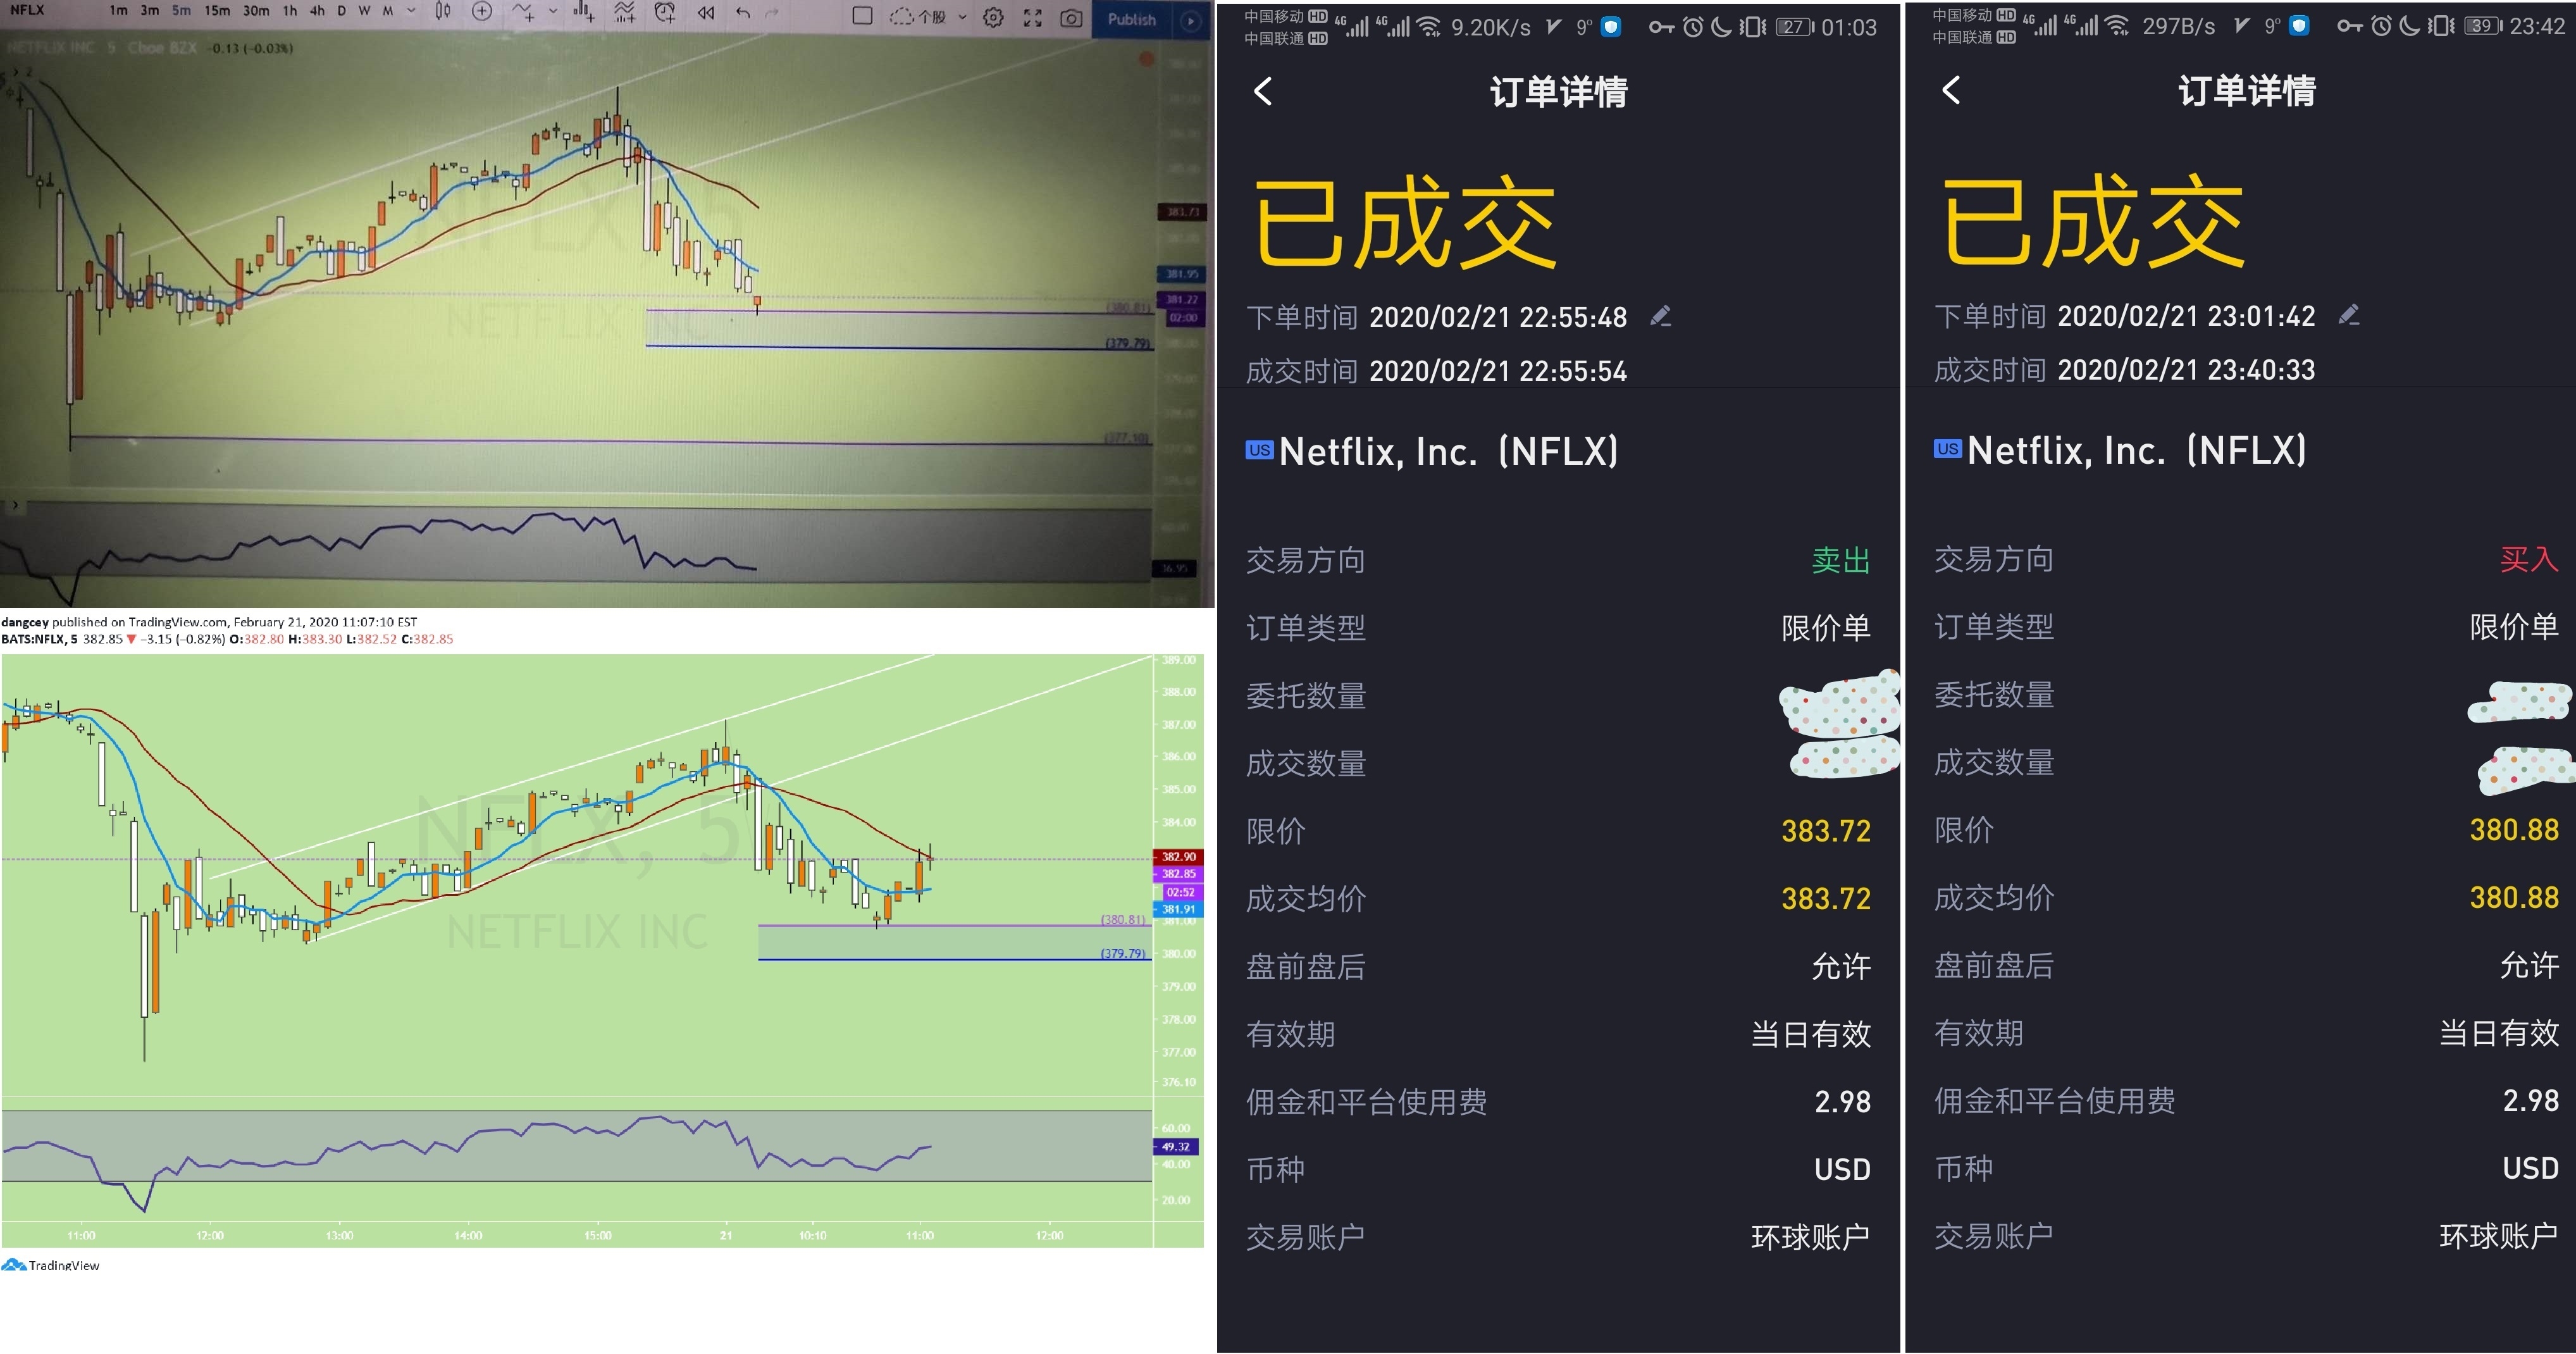Edit order time note on the 23:01:42 order
This screenshot has height=1354, width=2576.
[x=2349, y=315]
